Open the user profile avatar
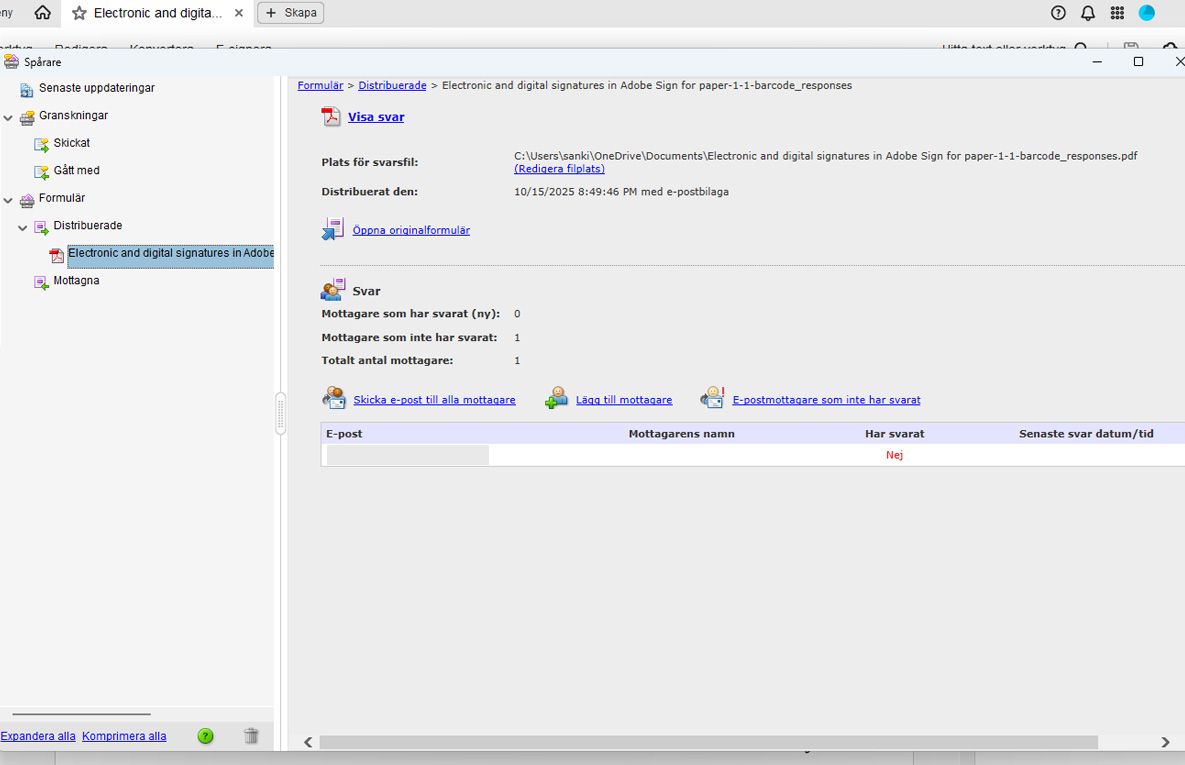The height and width of the screenshot is (765, 1185). click(x=1146, y=13)
